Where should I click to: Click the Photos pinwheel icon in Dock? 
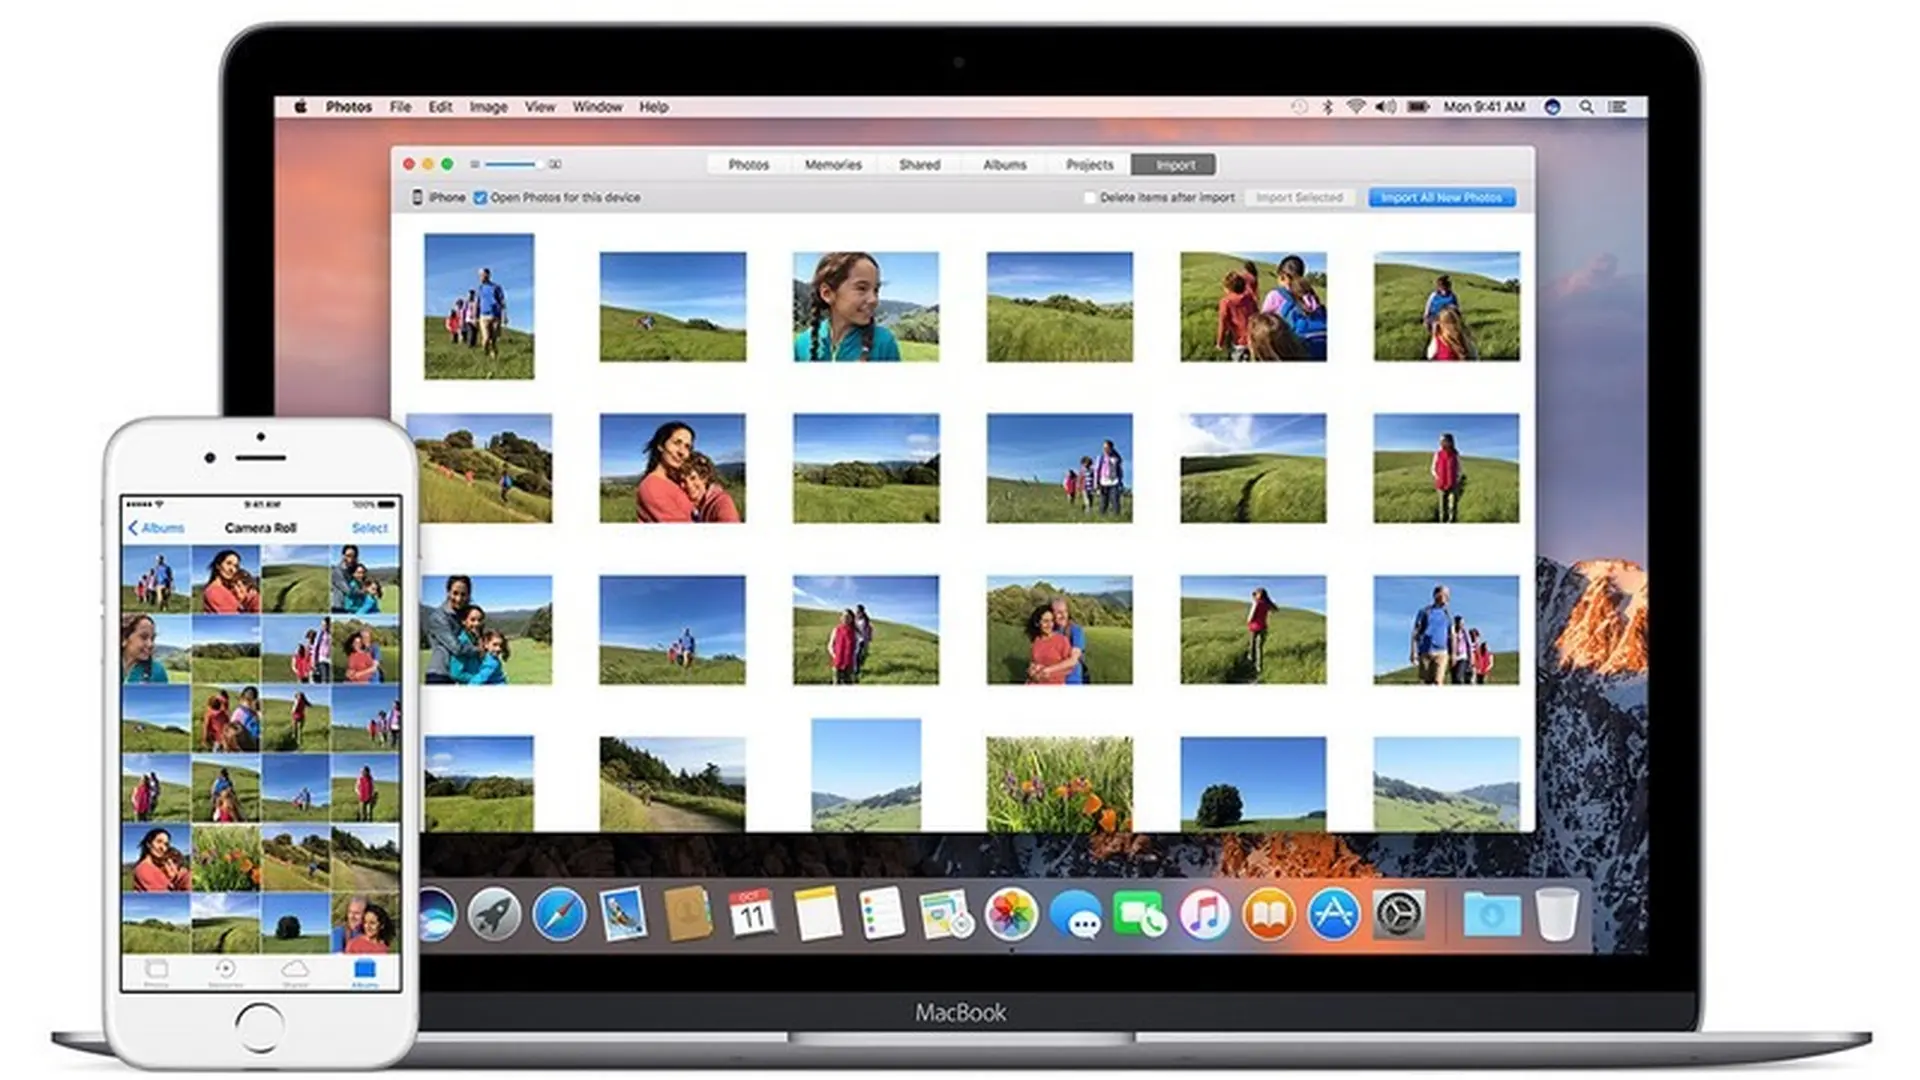point(1011,914)
